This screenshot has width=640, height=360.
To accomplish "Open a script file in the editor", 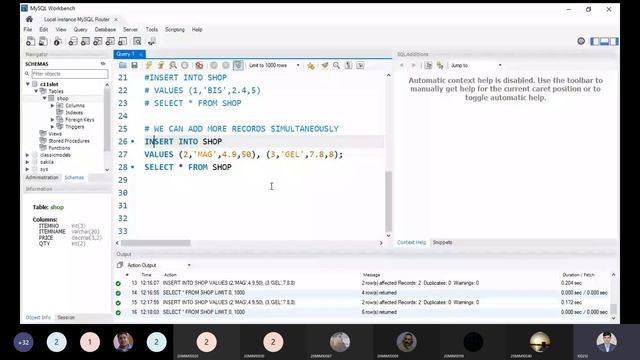I will pos(122,65).
